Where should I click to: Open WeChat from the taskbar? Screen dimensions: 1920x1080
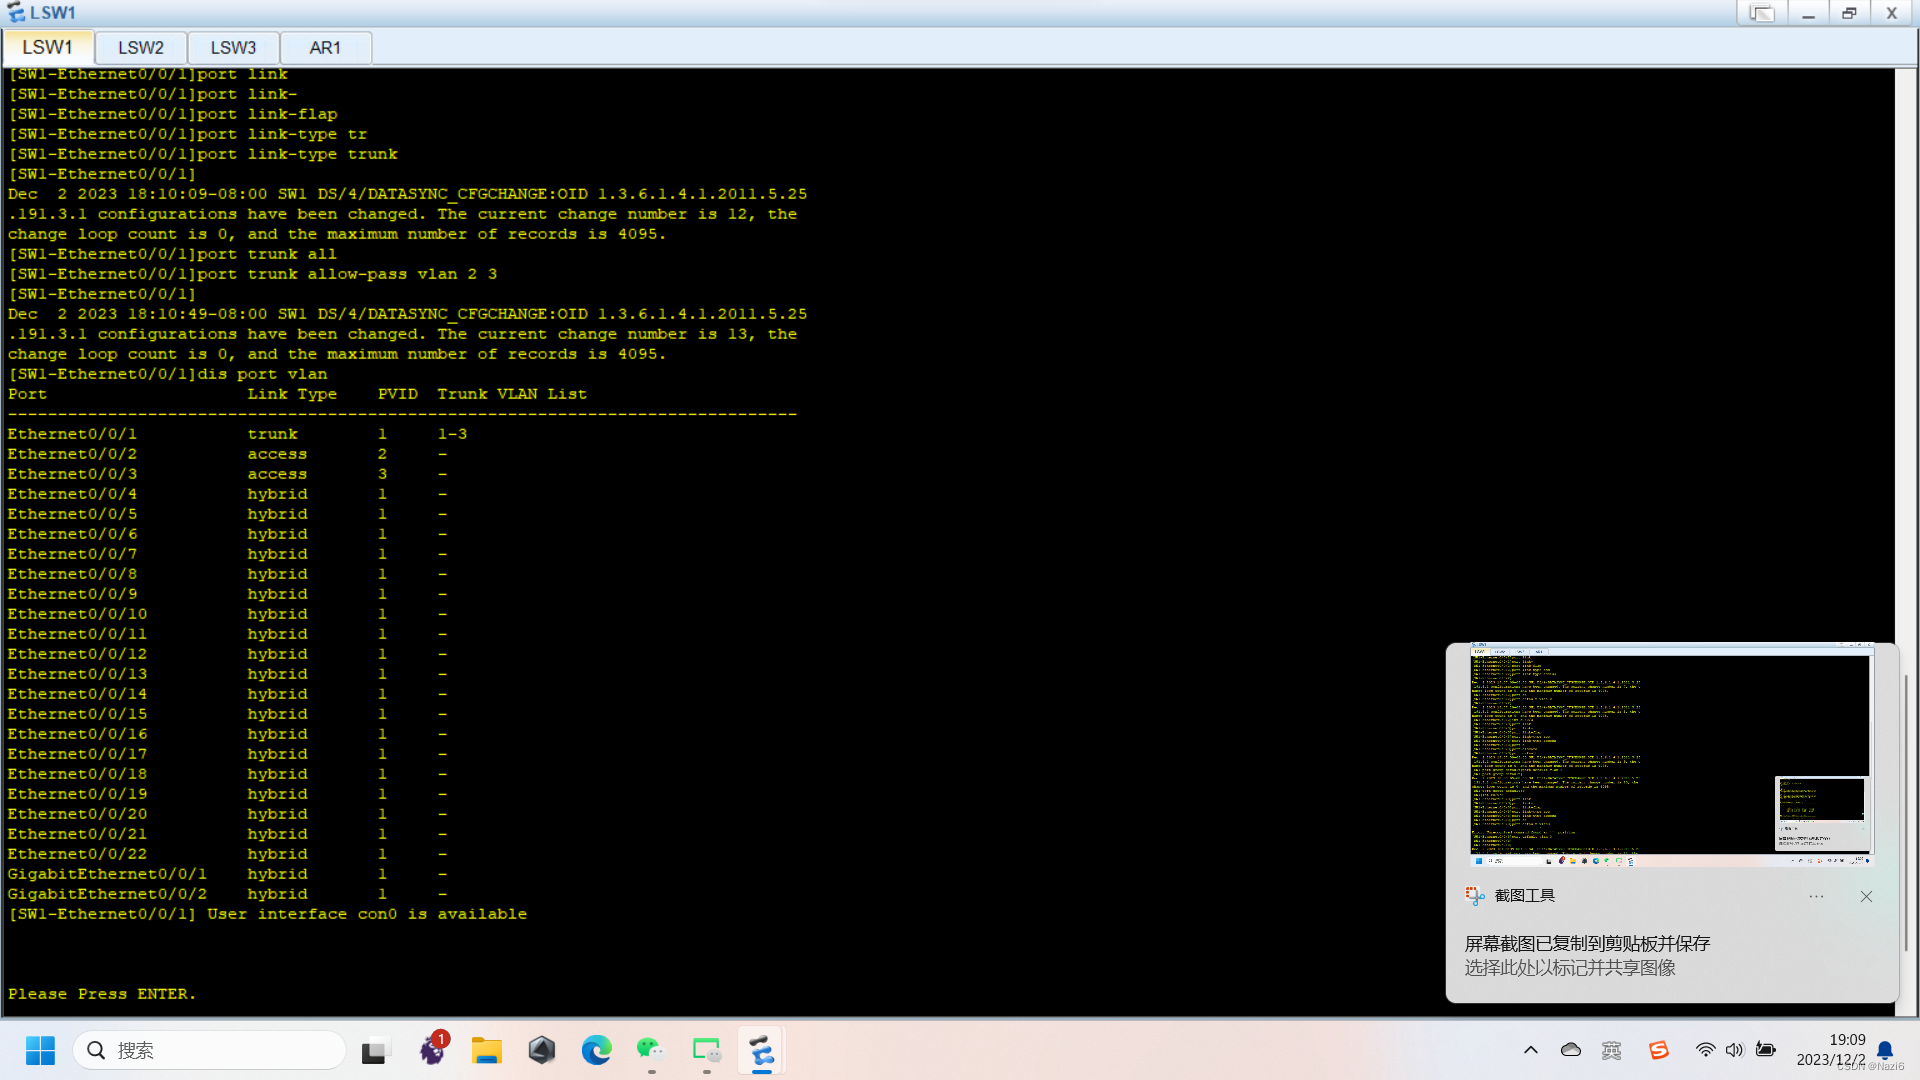tap(651, 1050)
